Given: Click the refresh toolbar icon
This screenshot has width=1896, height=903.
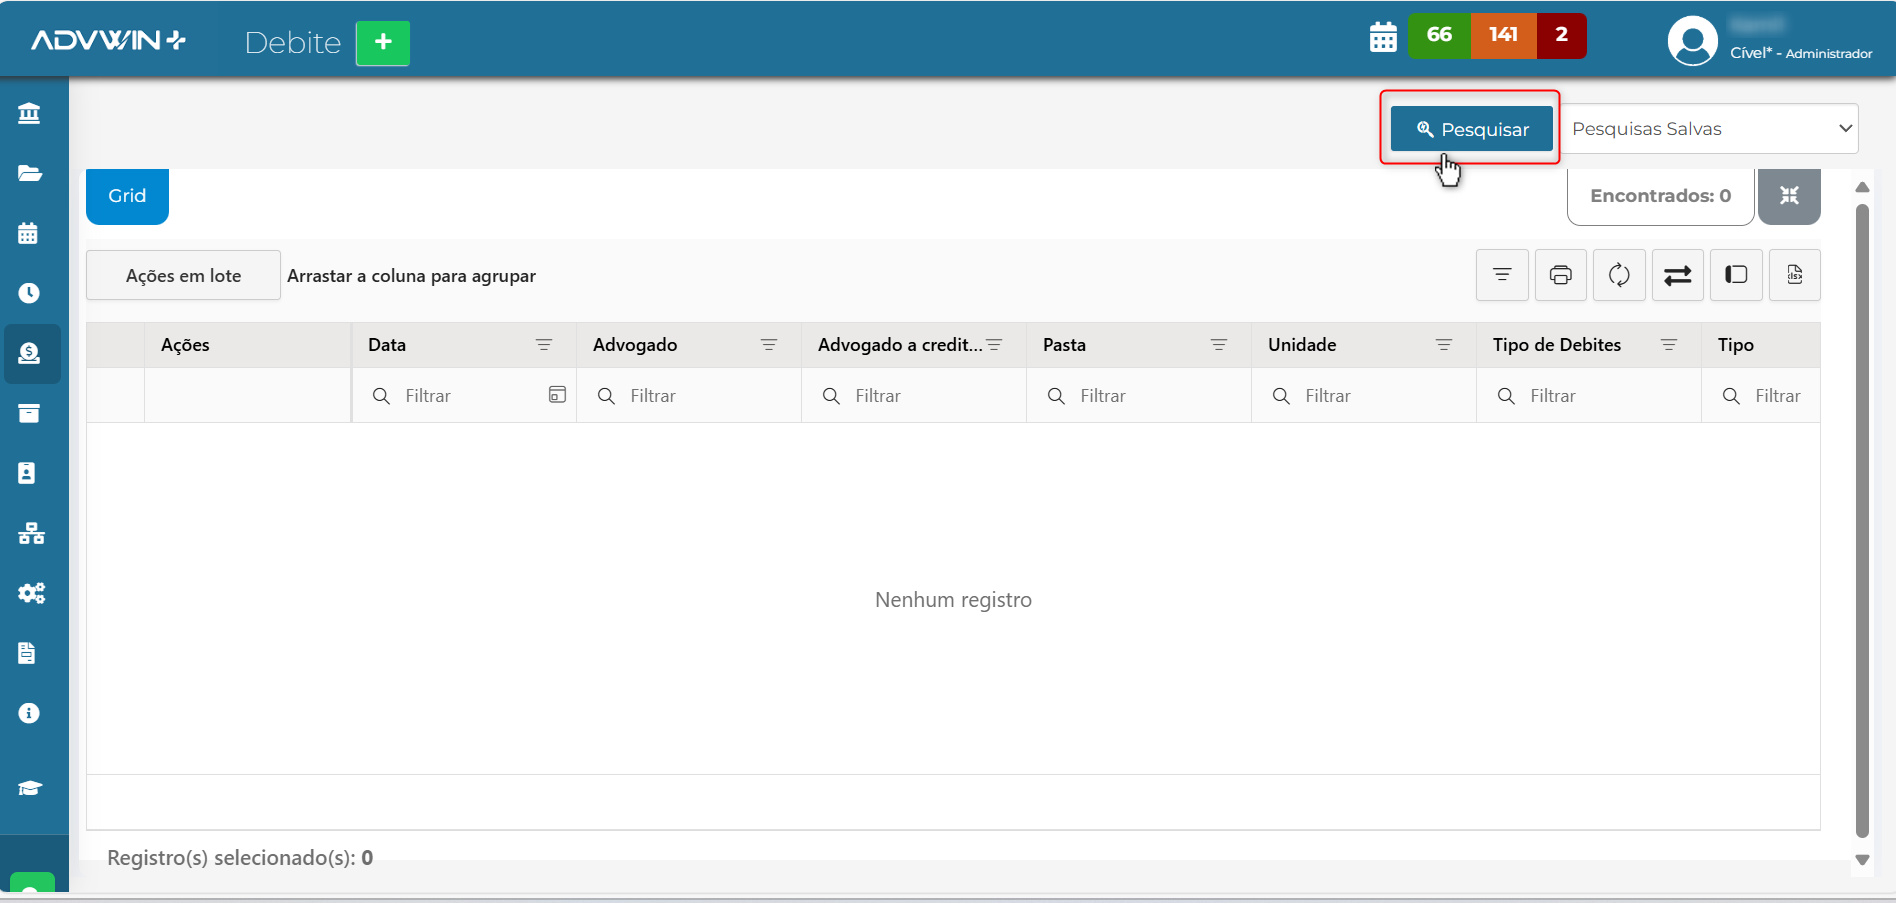Looking at the screenshot, I should click(x=1619, y=275).
